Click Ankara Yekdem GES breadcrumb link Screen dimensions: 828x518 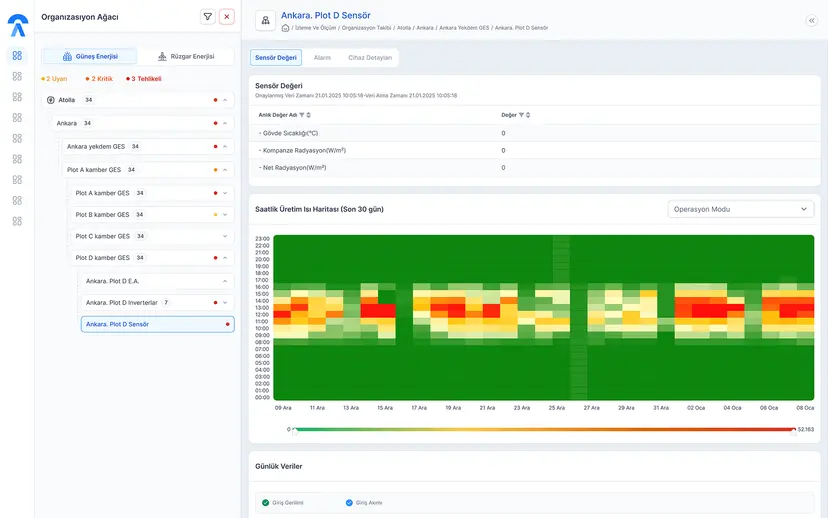coord(464,28)
